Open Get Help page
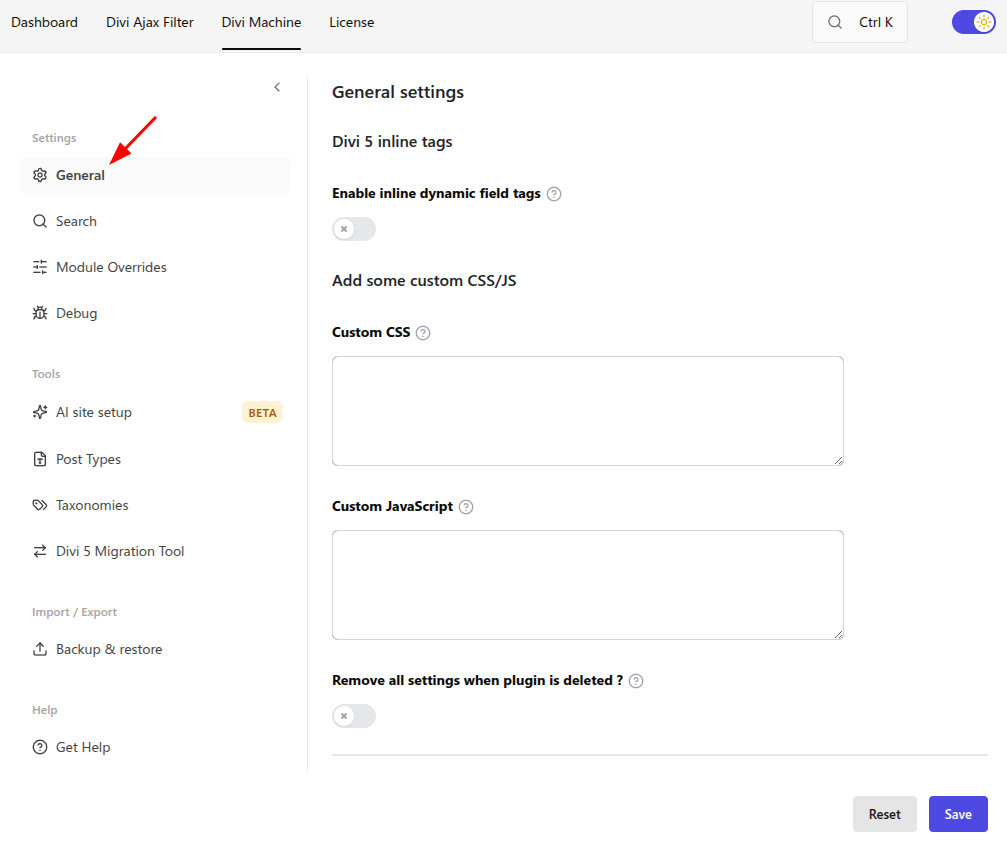This screenshot has width=1007, height=847. pyautogui.click(x=155, y=747)
